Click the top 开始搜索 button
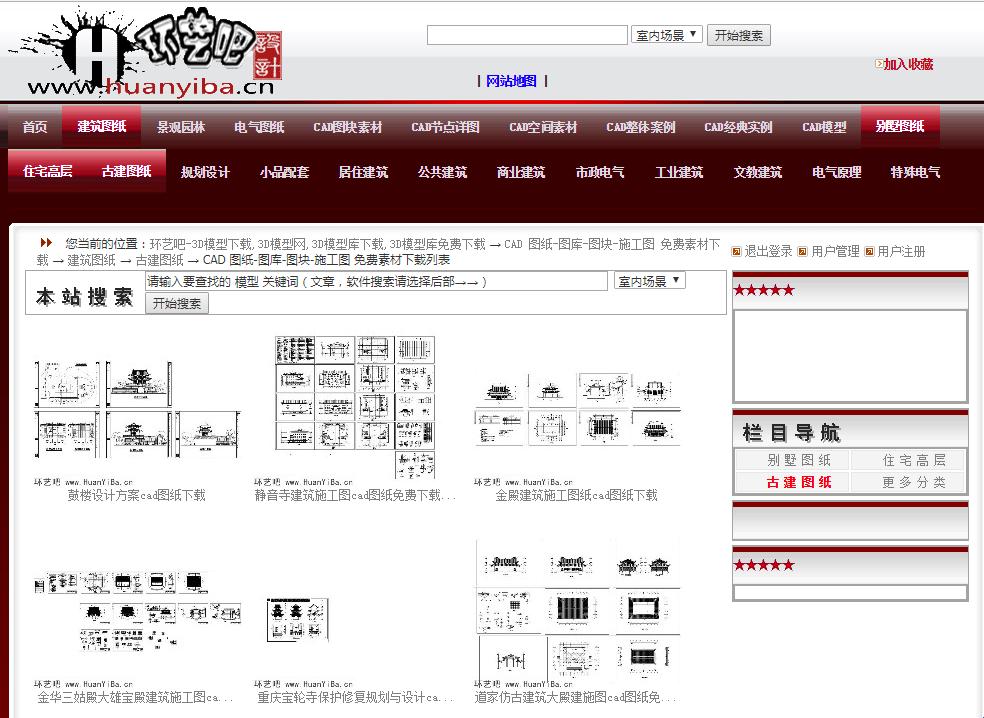Viewport: 984px width, 718px height. pyautogui.click(x=739, y=35)
